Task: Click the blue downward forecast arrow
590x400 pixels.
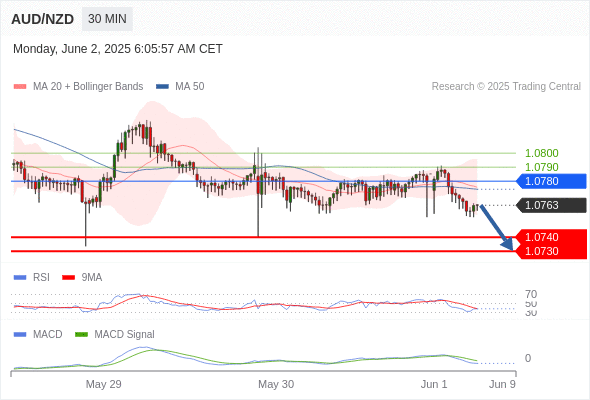Action: [x=497, y=227]
